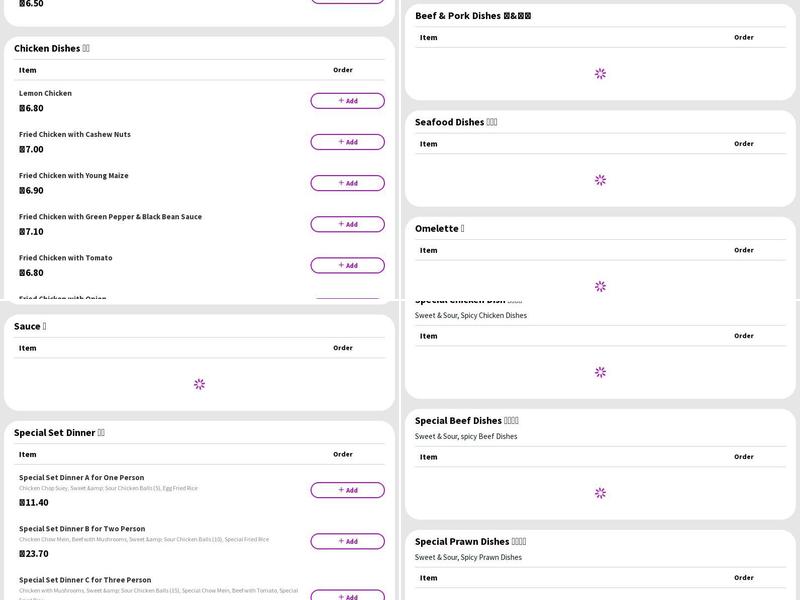Add Lemon Chicken to the order
Image resolution: width=800 pixels, height=600 pixels.
click(x=347, y=101)
